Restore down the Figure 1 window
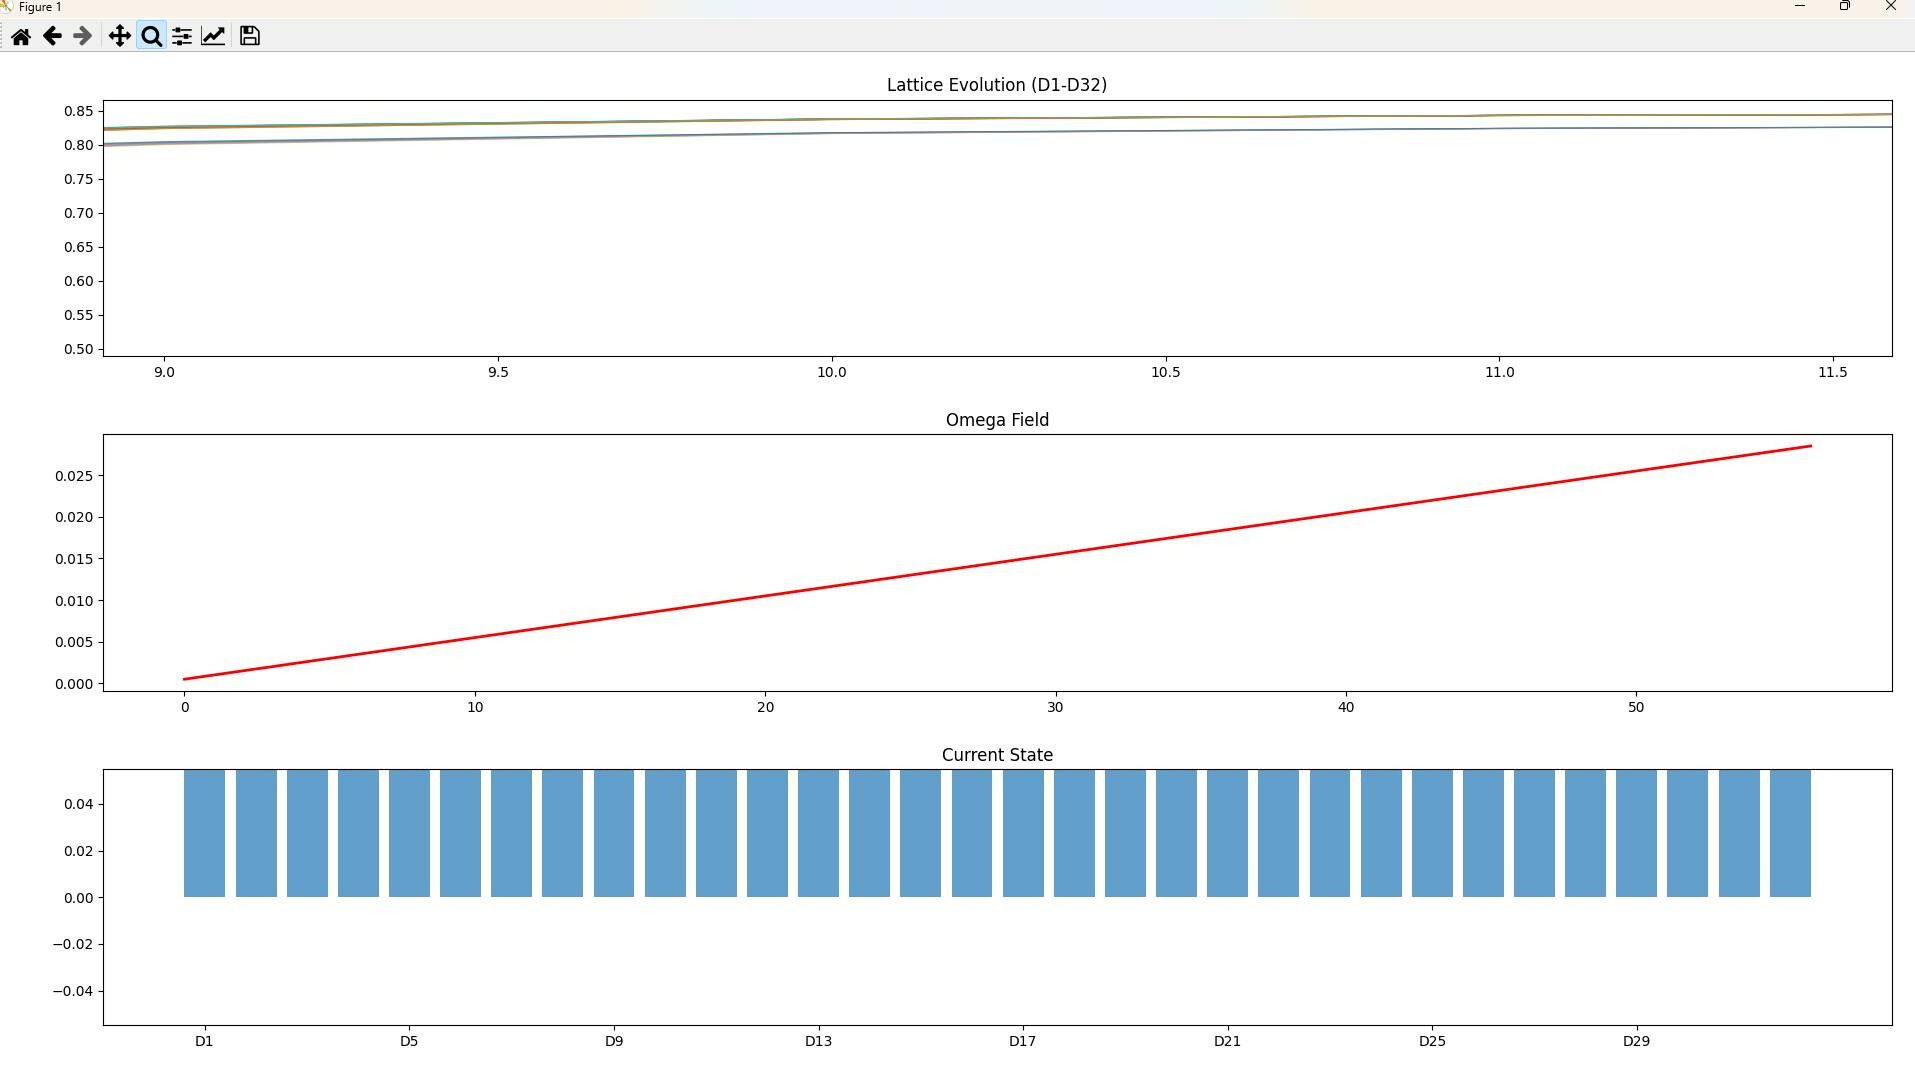Viewport: 1915px width, 1074px height. tap(1845, 6)
